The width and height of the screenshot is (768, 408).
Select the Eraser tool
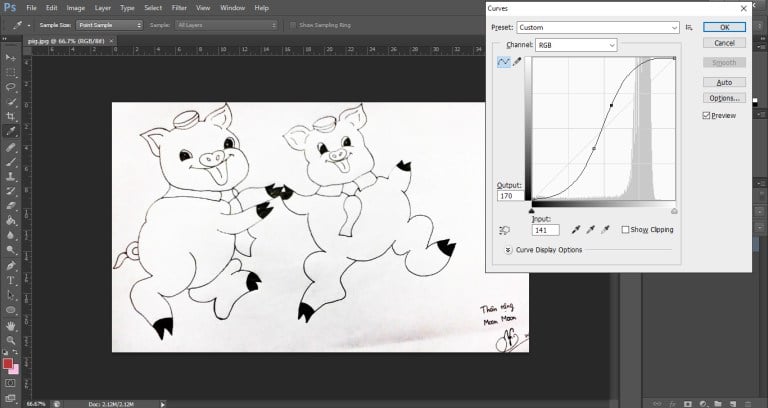[10, 206]
